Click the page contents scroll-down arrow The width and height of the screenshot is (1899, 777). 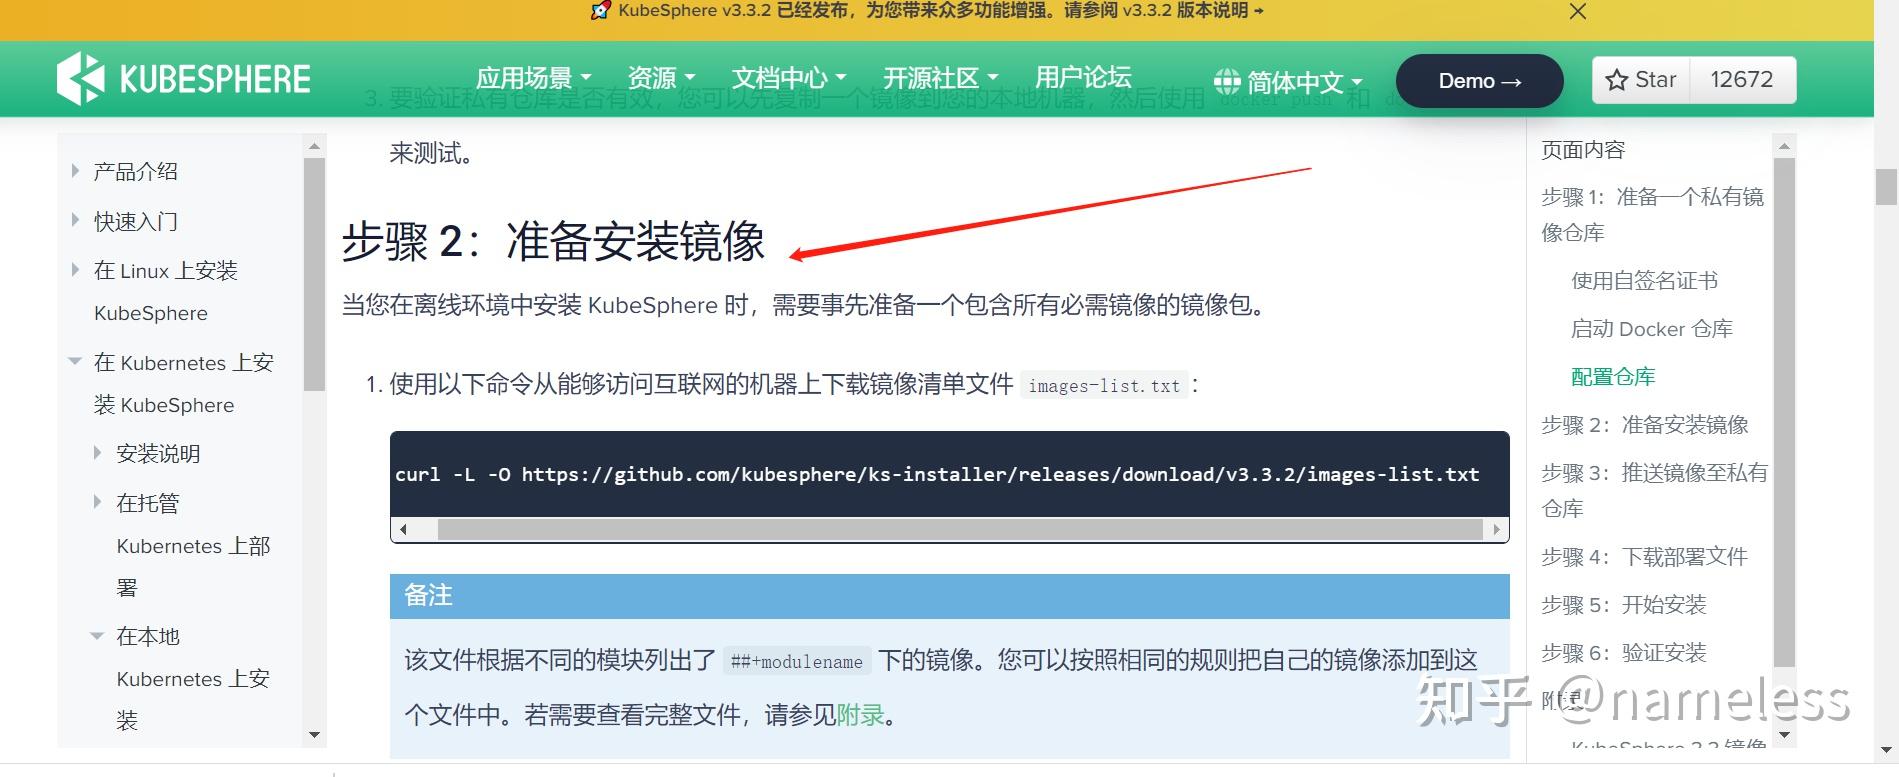1784,735
